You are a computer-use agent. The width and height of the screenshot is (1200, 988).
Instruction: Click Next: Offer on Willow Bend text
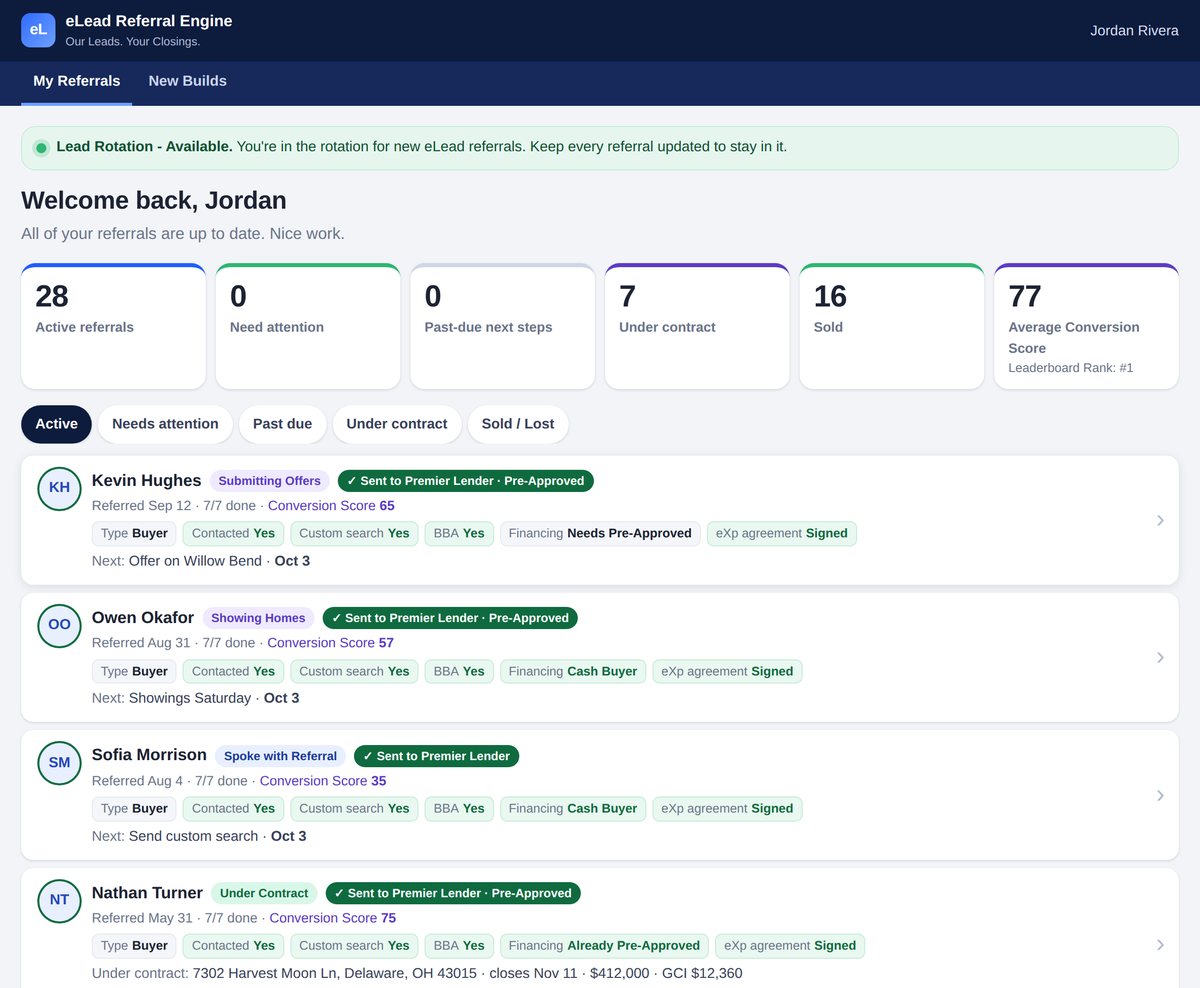201,561
